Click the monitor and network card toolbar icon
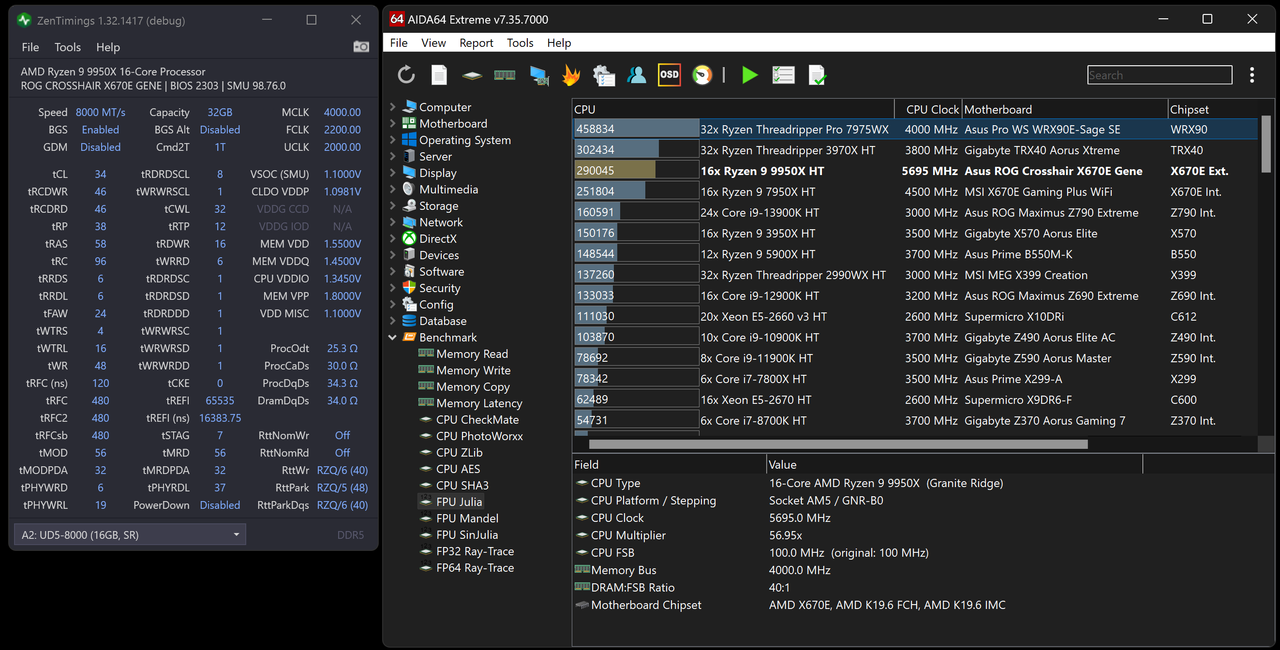 click(538, 75)
